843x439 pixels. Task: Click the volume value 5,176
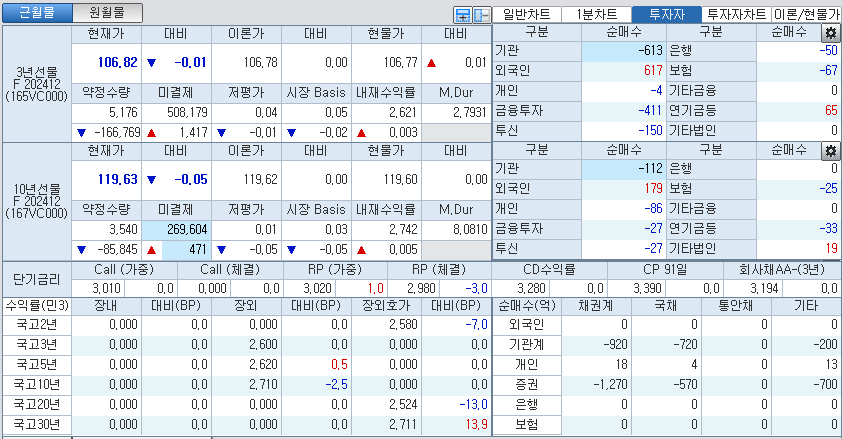point(123,112)
